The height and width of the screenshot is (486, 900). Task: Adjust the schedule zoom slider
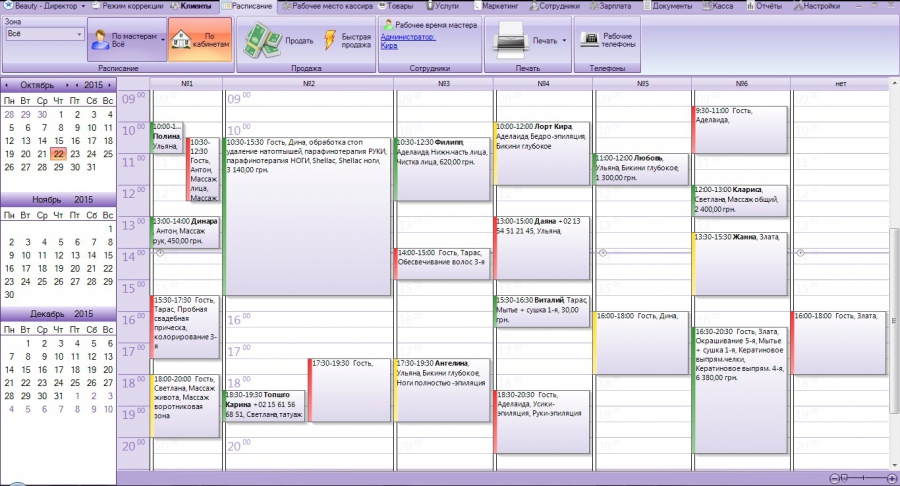click(x=844, y=478)
